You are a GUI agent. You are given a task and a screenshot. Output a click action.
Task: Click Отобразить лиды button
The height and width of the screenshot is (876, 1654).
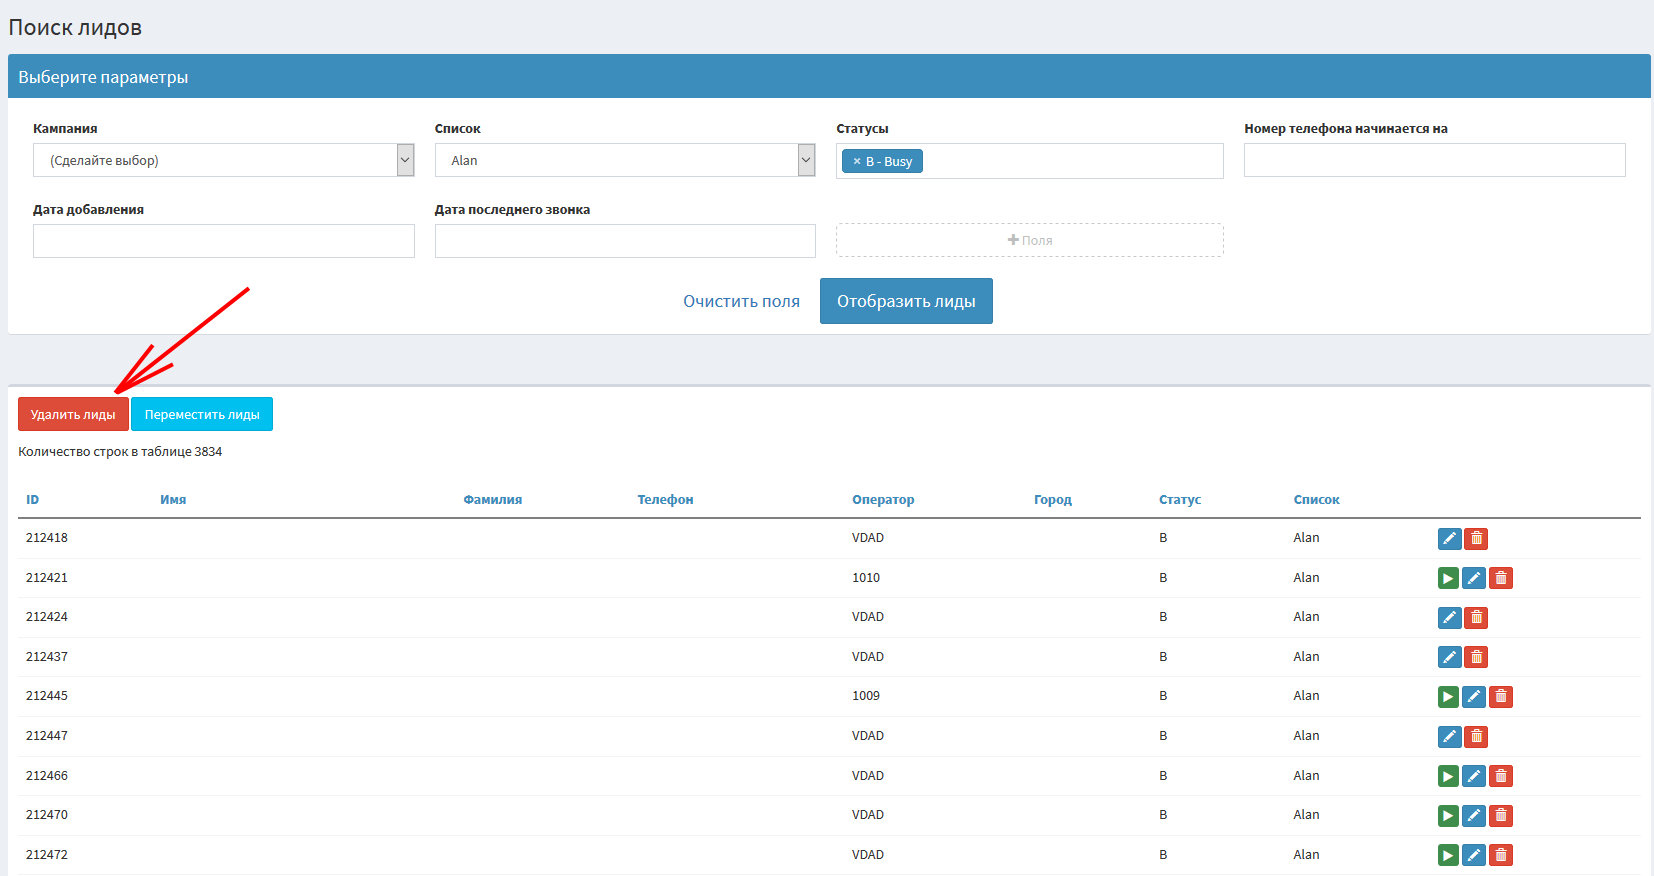click(906, 301)
